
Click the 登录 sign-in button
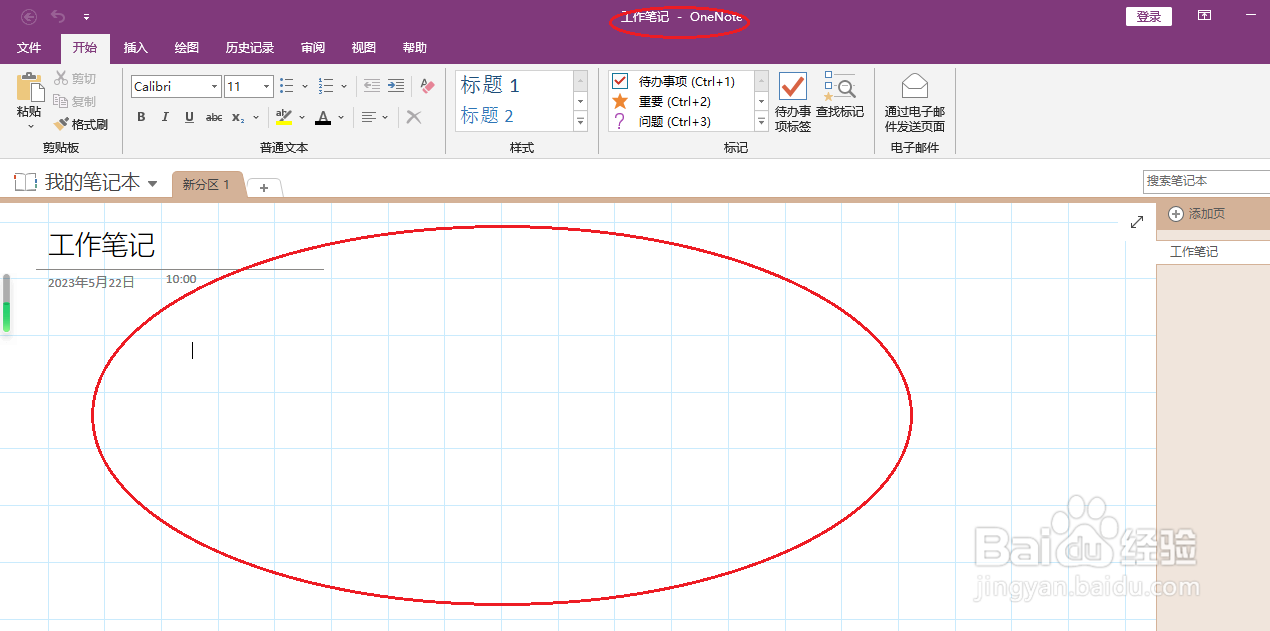[1149, 16]
